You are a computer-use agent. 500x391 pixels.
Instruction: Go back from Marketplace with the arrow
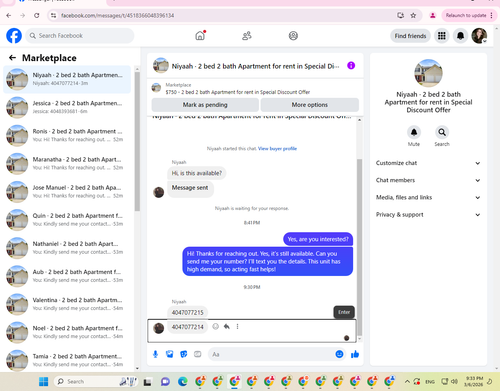(12, 58)
